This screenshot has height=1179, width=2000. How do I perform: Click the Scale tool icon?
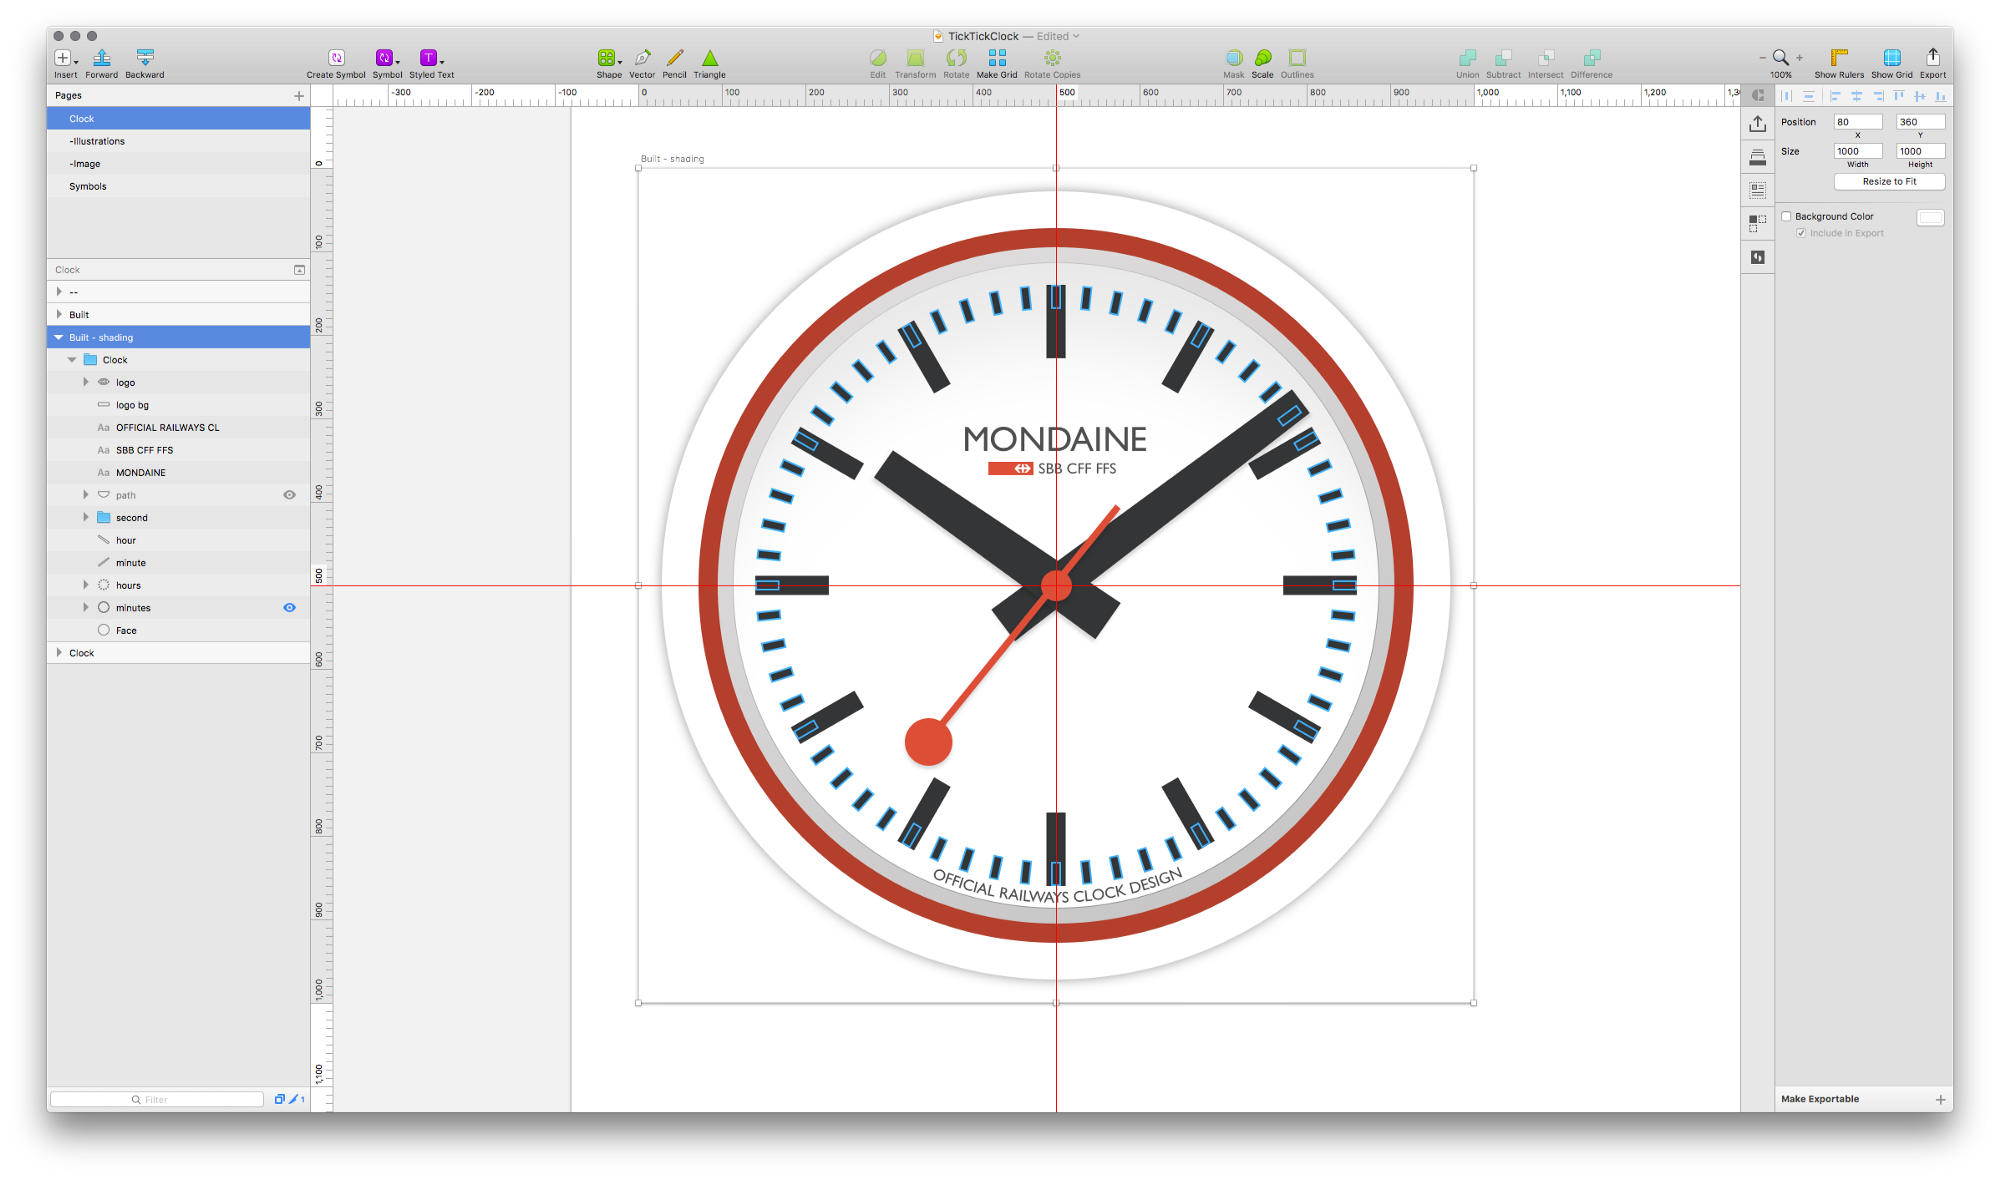coord(1262,58)
